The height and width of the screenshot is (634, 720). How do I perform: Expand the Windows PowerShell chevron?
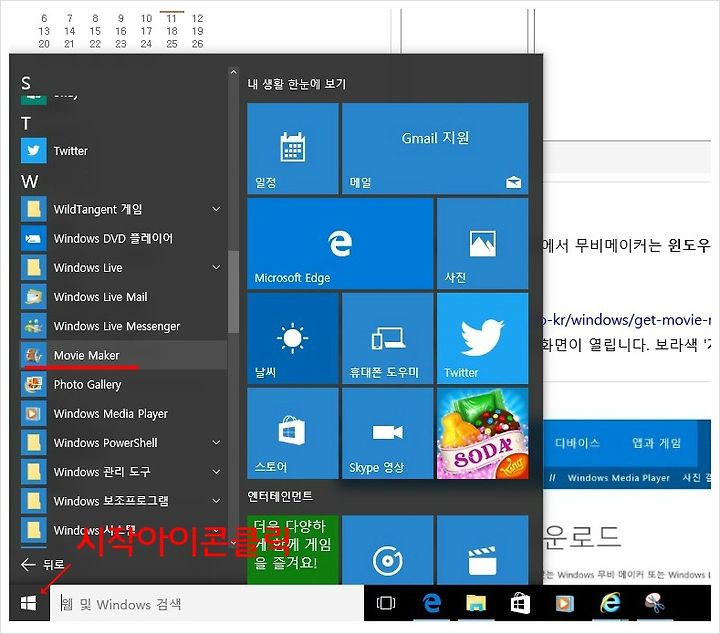[x=216, y=443]
